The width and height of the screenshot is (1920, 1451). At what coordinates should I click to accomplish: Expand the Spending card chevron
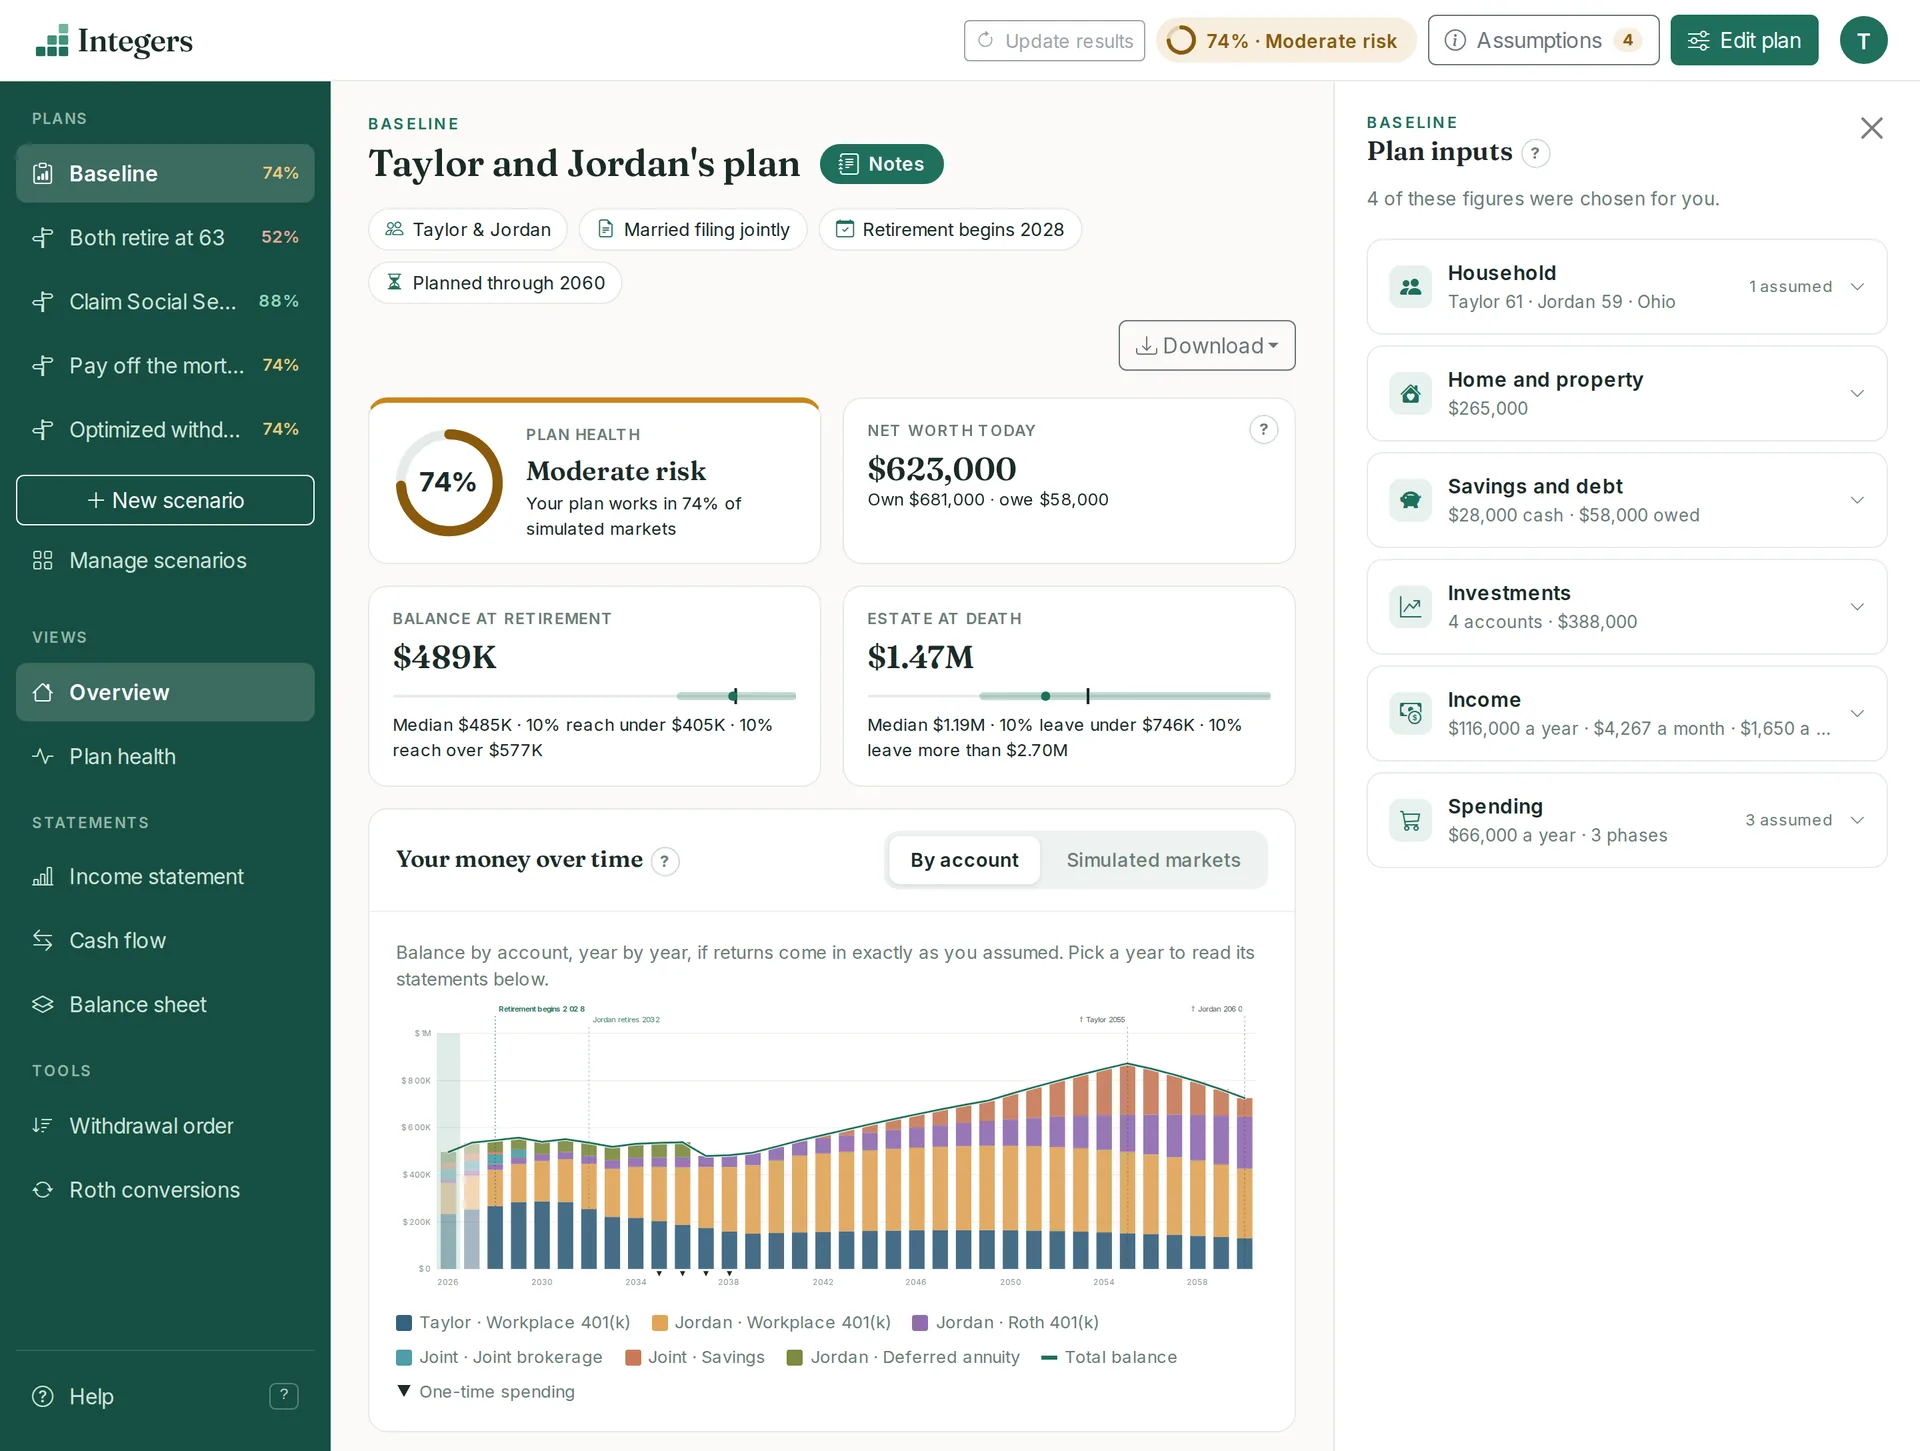point(1857,821)
